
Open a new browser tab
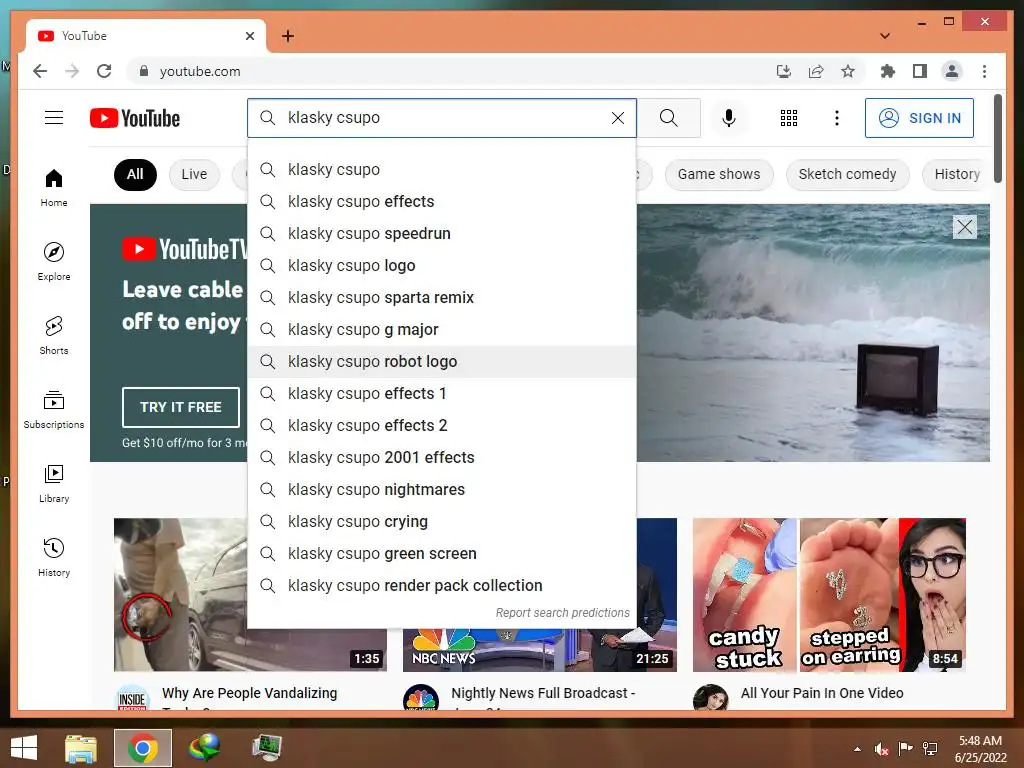(x=288, y=36)
